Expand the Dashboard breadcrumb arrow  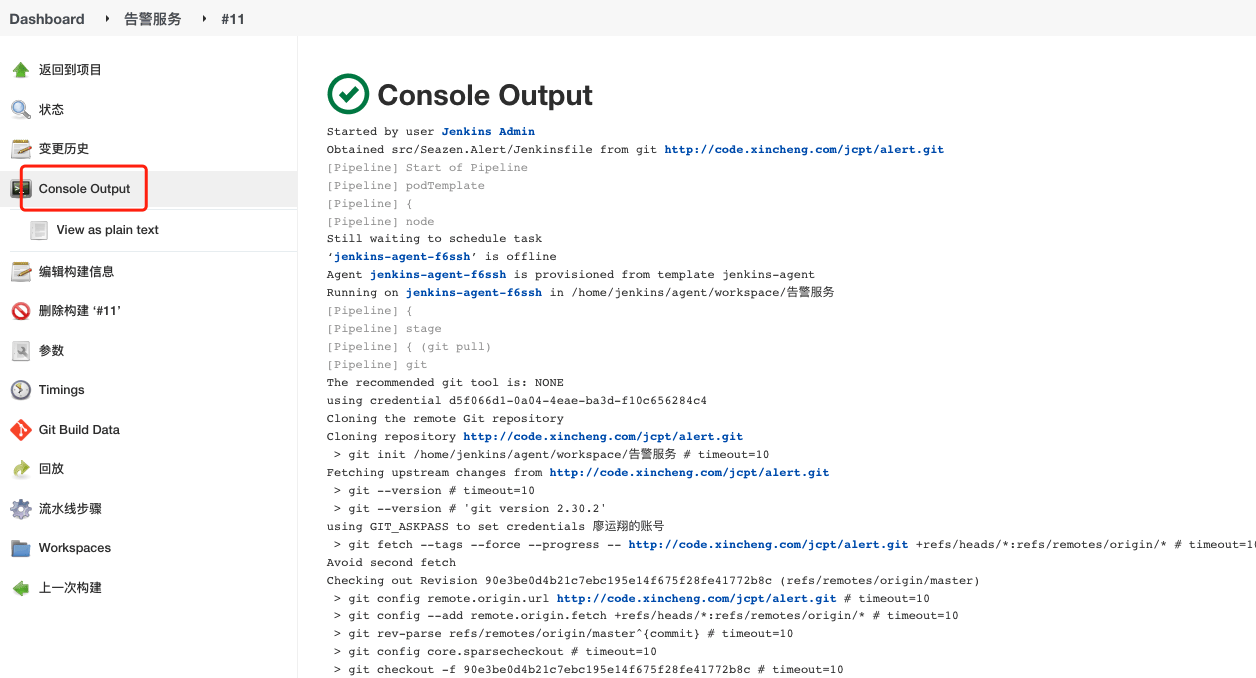tap(107, 19)
